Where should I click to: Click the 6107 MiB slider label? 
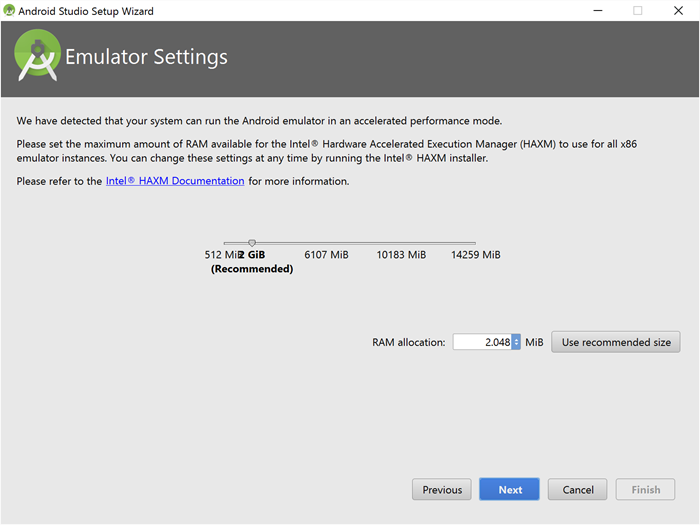tap(326, 255)
